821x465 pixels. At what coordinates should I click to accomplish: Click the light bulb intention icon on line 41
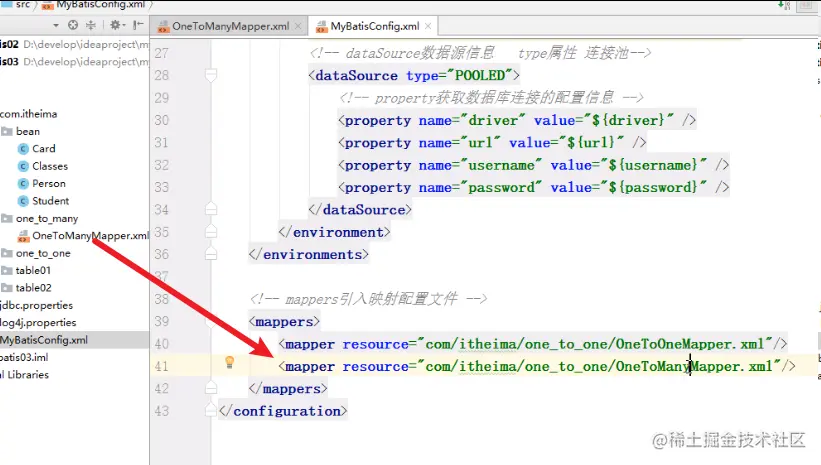click(229, 362)
